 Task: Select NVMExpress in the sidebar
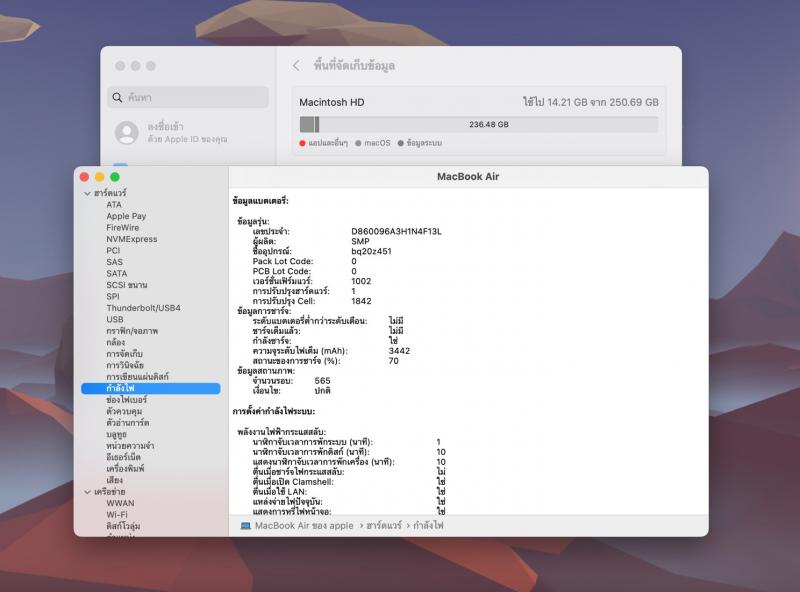coord(132,239)
